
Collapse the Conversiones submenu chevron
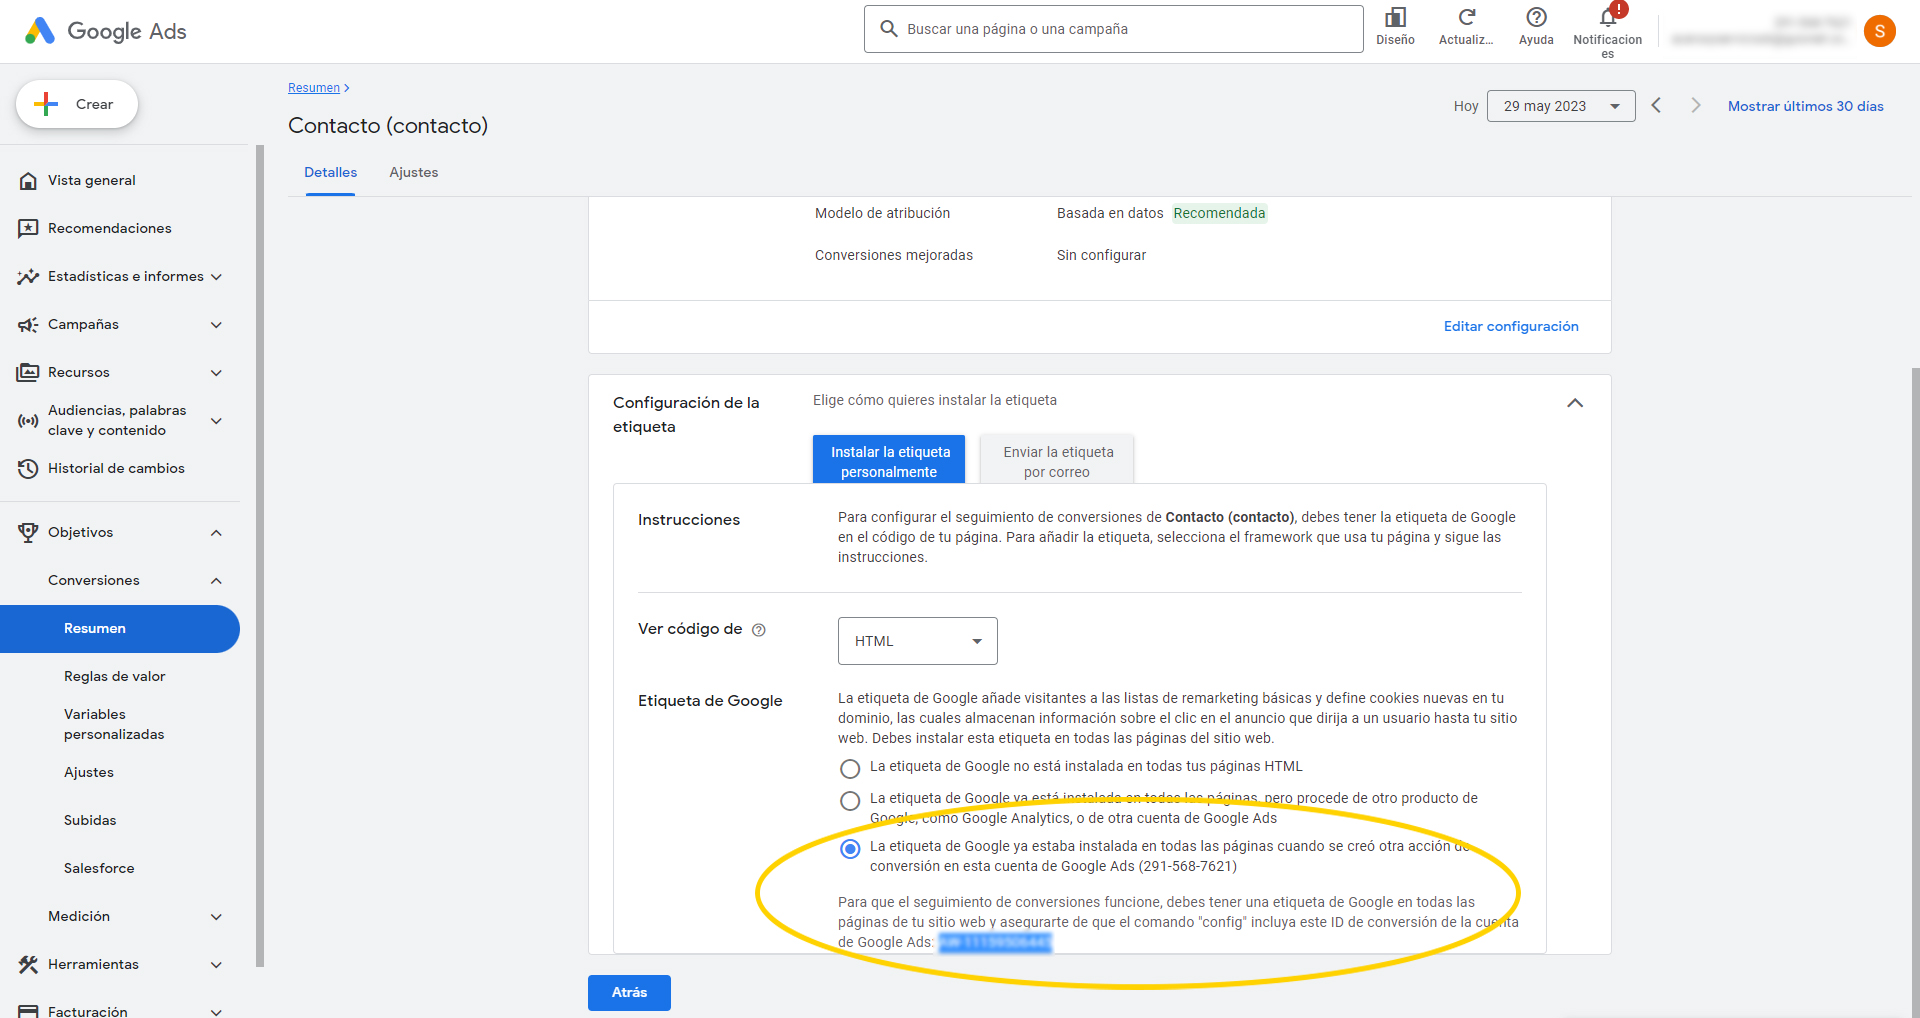[216, 581]
